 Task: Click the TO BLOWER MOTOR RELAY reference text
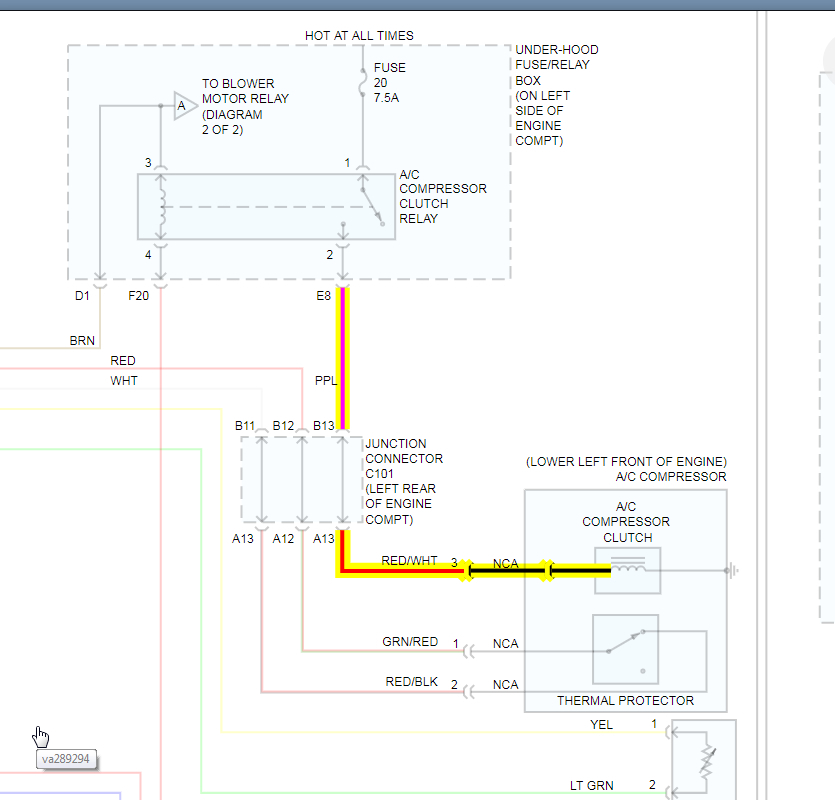245,99
